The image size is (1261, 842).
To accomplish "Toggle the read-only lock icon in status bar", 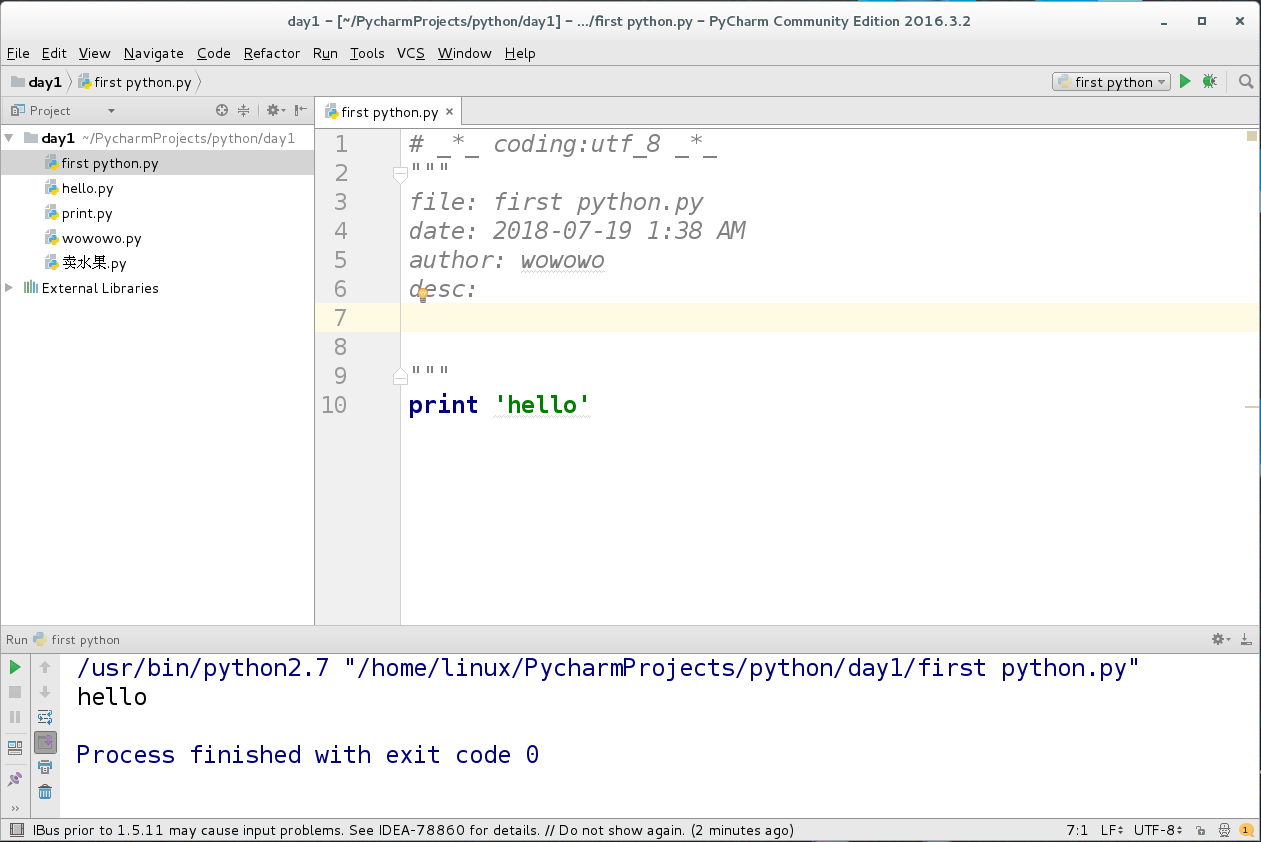I will 1201,830.
